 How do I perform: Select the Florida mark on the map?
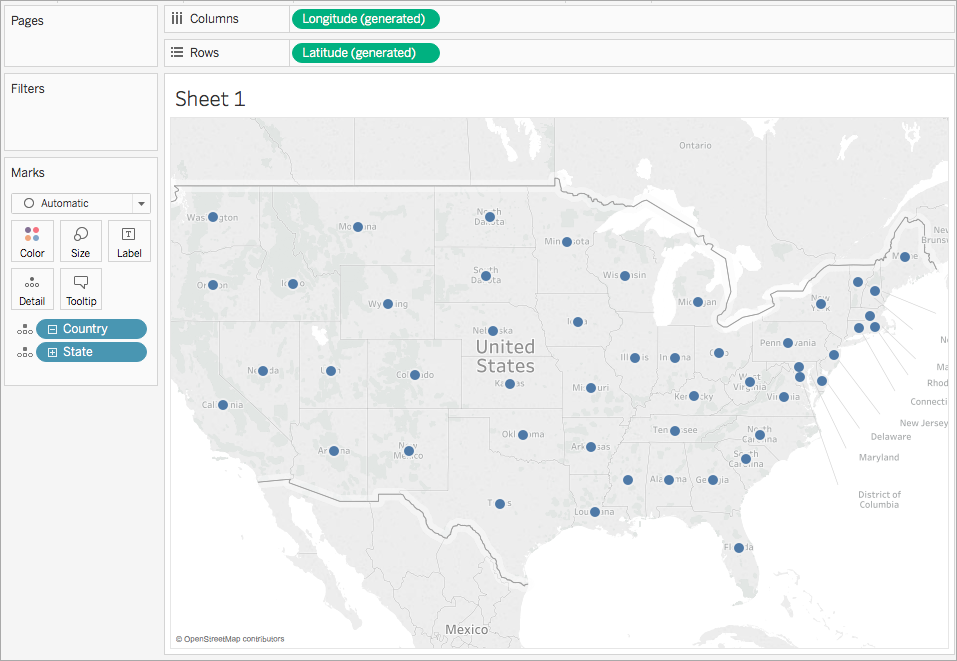coord(739,547)
